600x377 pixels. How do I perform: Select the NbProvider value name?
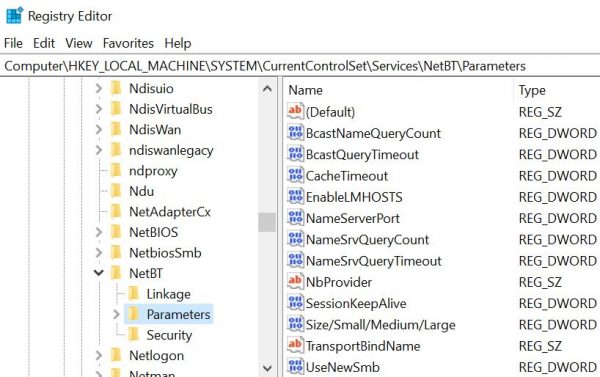tap(339, 282)
